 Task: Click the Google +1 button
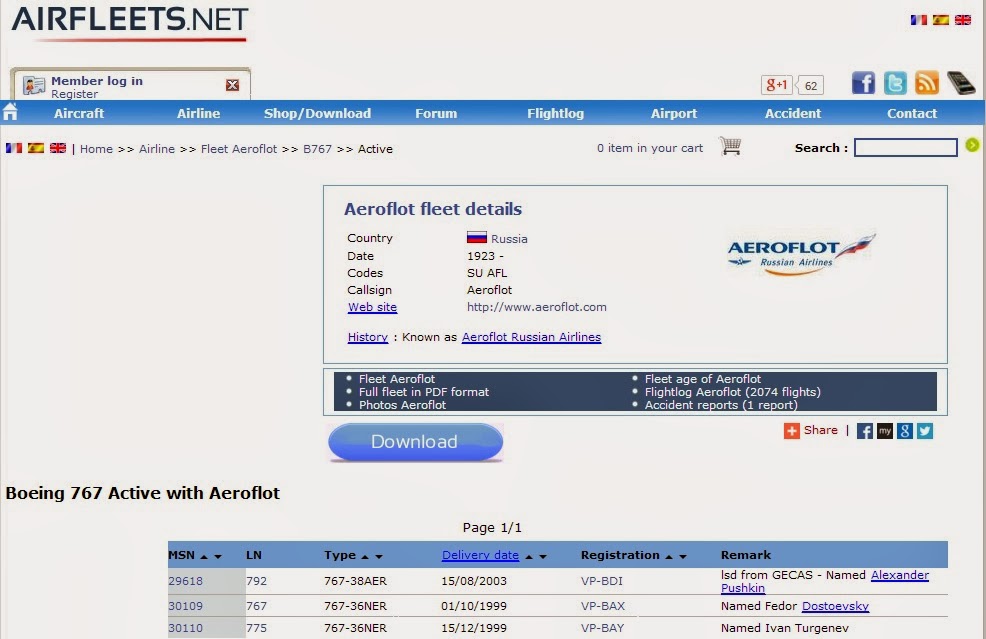coord(777,85)
